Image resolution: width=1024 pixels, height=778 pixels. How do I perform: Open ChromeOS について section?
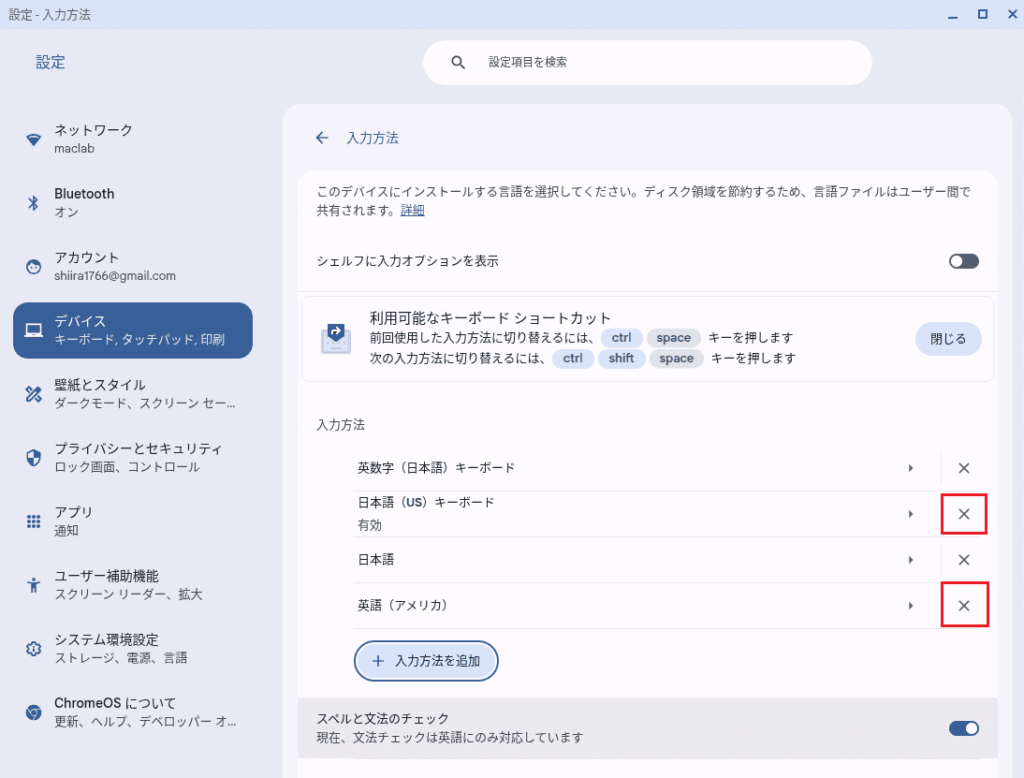click(x=133, y=712)
